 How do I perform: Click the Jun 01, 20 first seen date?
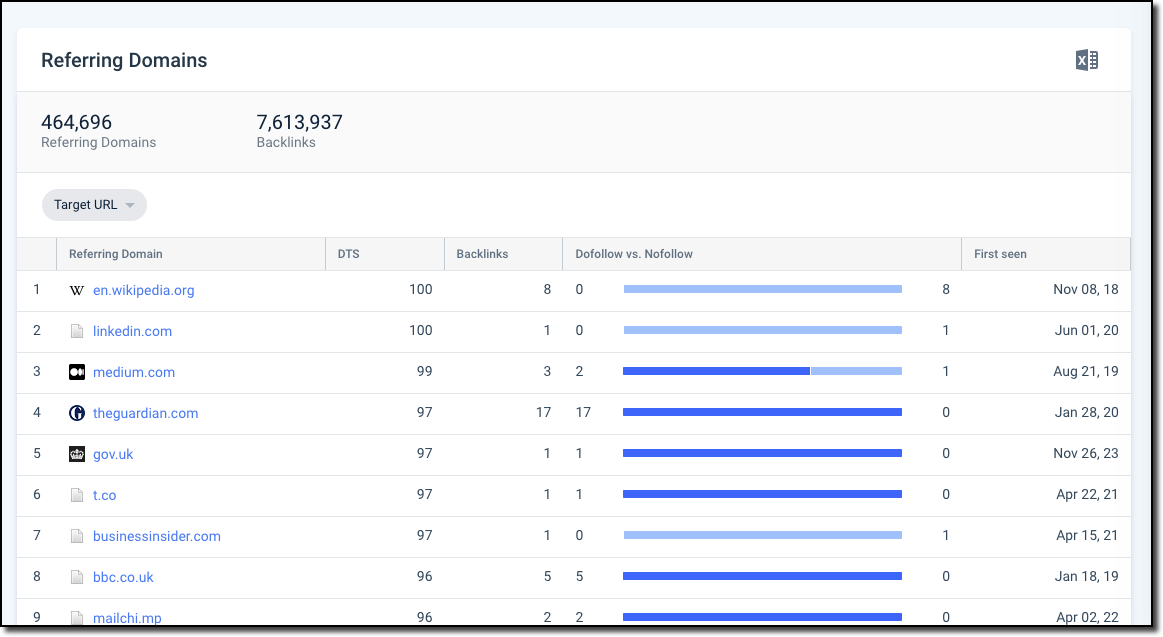pos(1087,330)
